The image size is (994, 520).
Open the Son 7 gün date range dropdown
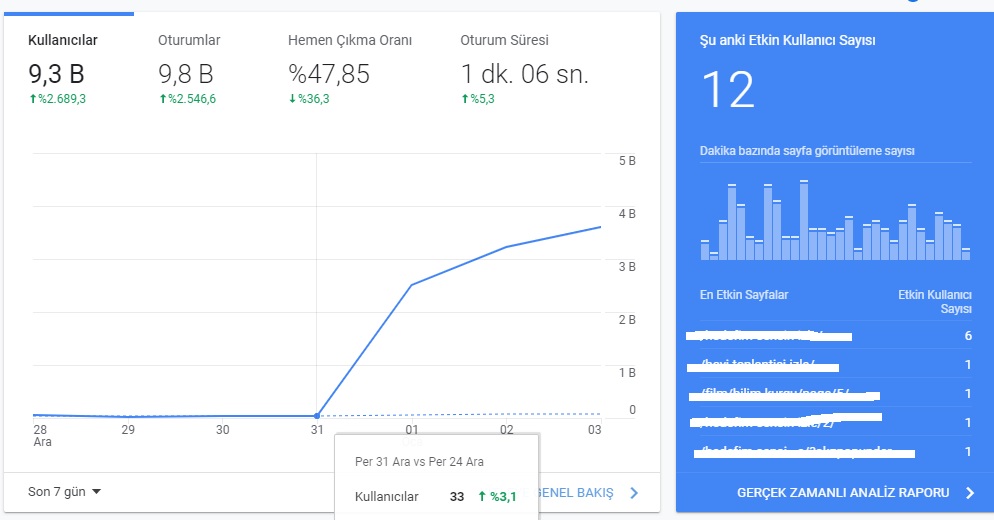[64, 491]
